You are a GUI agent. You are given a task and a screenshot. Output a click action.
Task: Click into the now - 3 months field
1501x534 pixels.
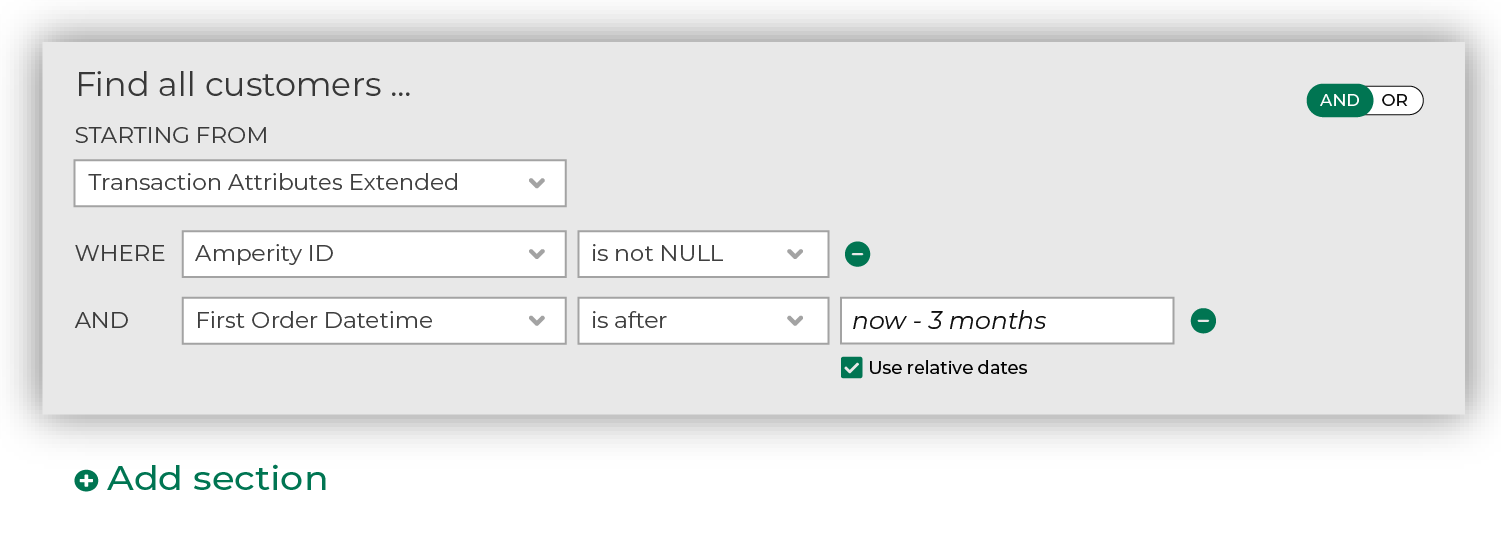1007,321
